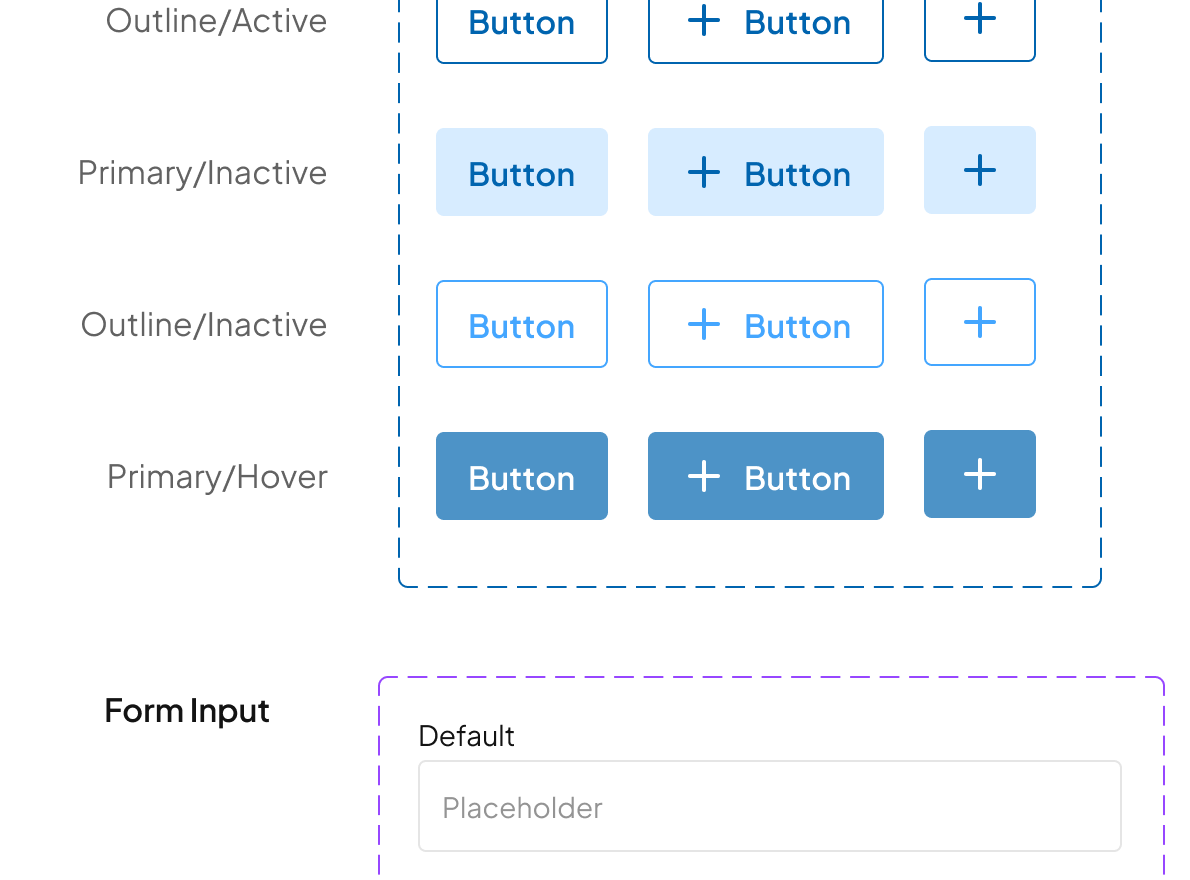Click the Primary/Inactive text-only Button
Screen dimensions: 1190x880
[521, 172]
